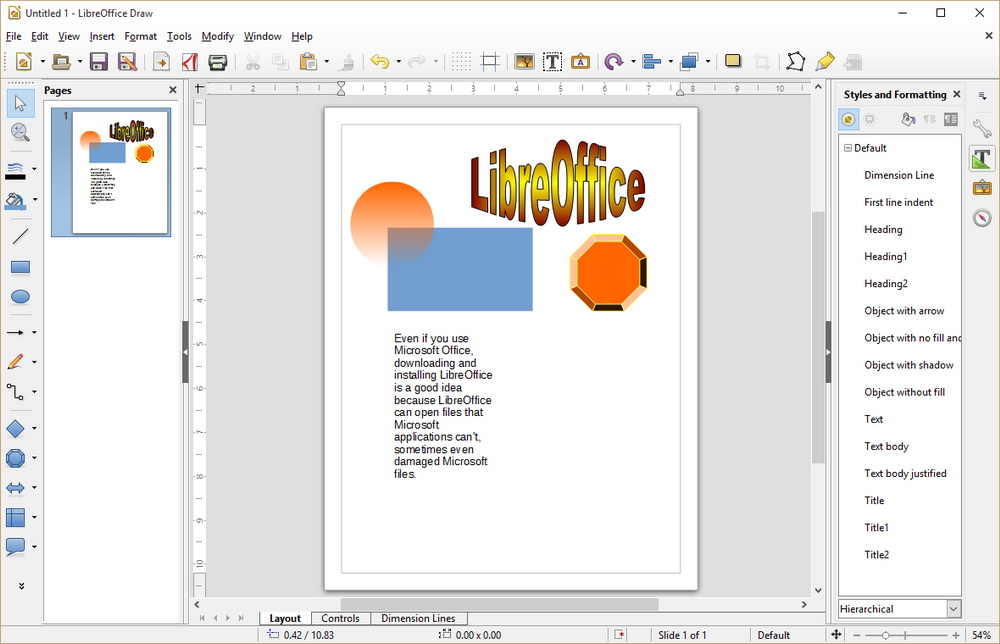Select the Rectangle tool

coord(20,266)
